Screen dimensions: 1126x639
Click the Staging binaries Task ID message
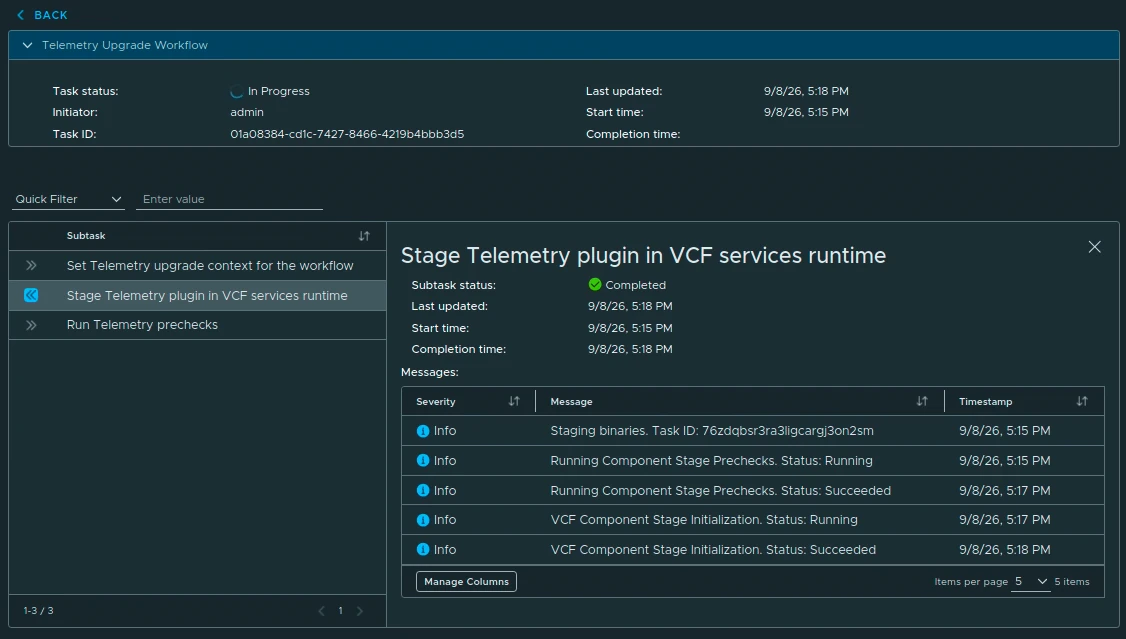[712, 431]
